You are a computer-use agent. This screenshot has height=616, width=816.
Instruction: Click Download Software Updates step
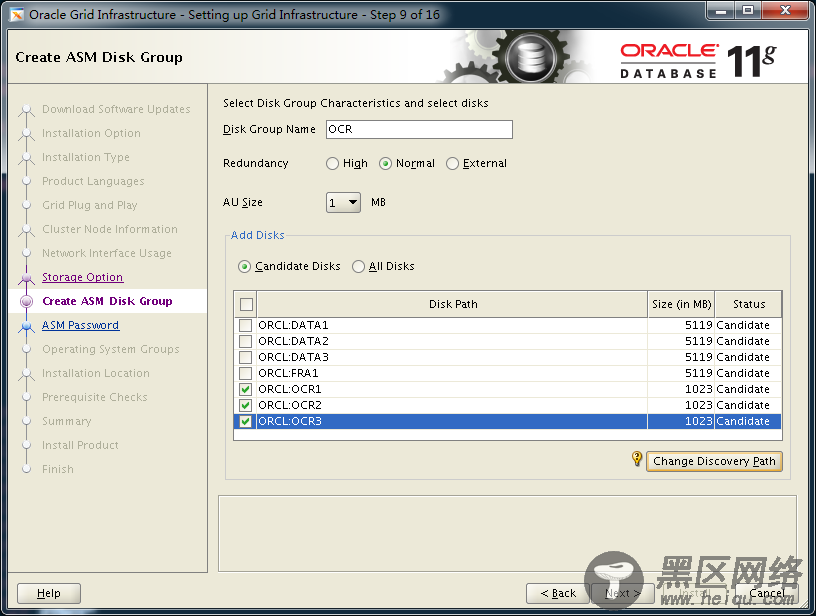coord(116,109)
